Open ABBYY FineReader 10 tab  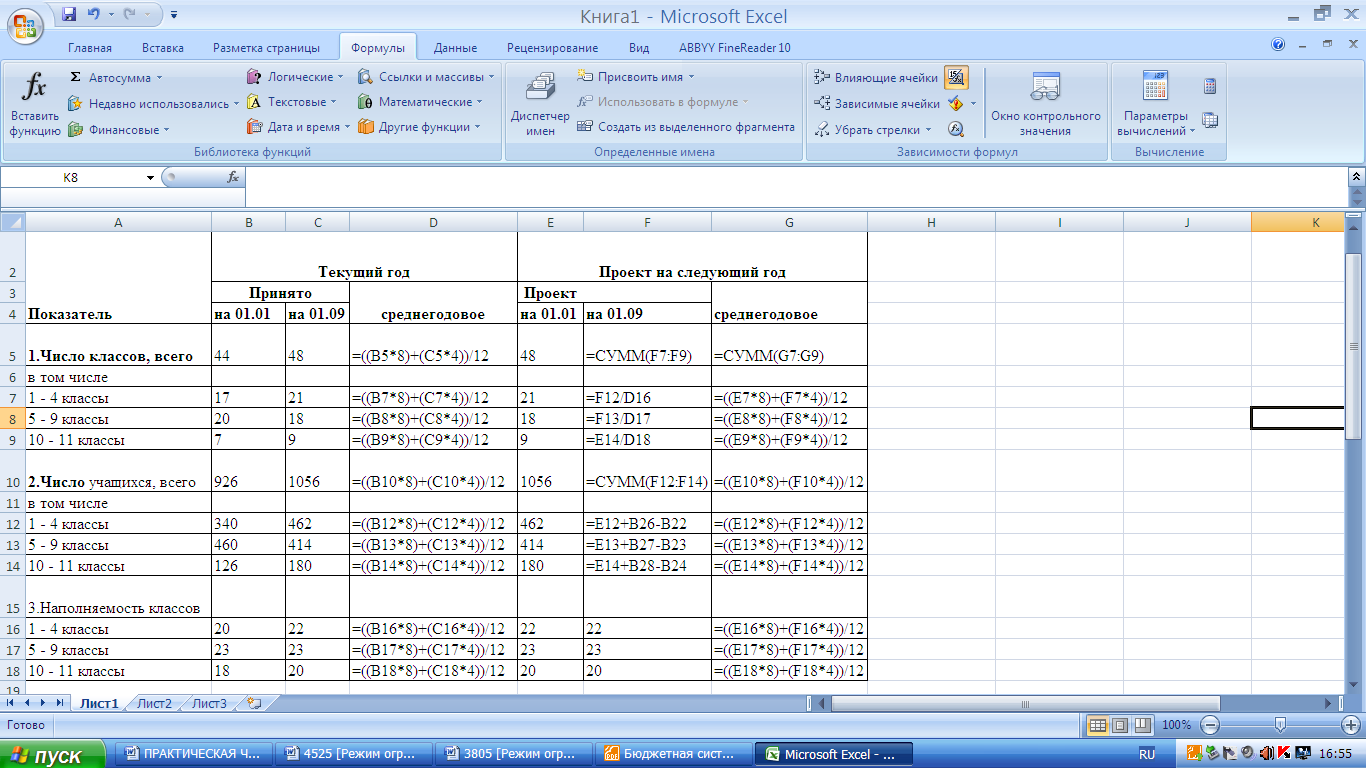click(735, 47)
